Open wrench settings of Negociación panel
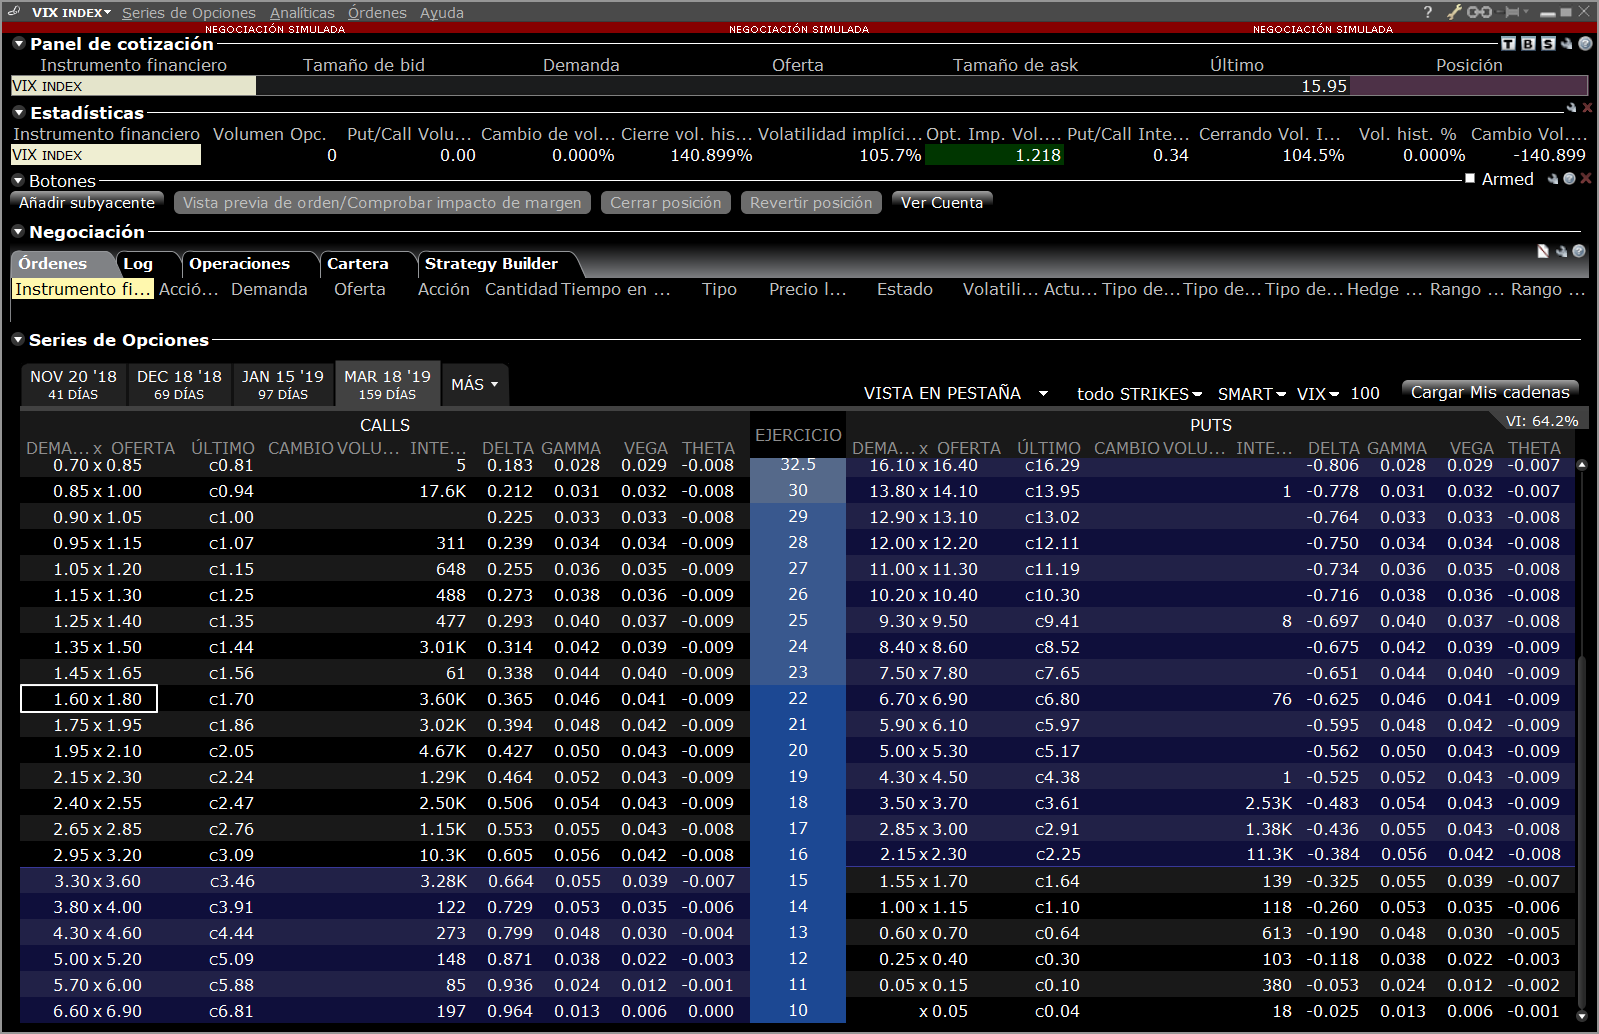The height and width of the screenshot is (1034, 1599). click(x=1561, y=251)
